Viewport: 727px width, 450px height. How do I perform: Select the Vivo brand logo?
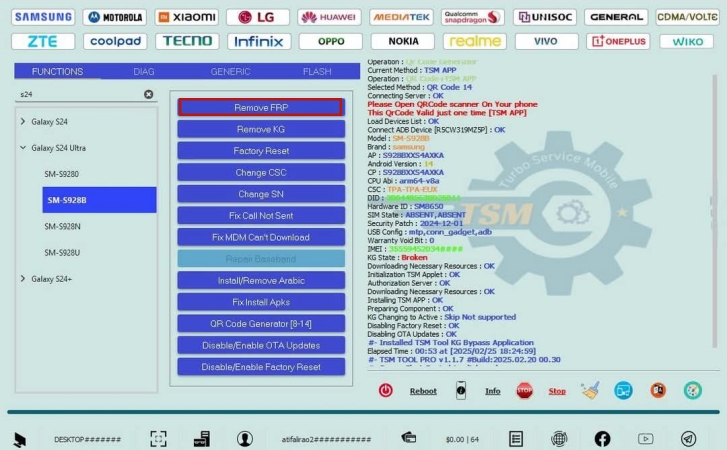[x=546, y=41]
